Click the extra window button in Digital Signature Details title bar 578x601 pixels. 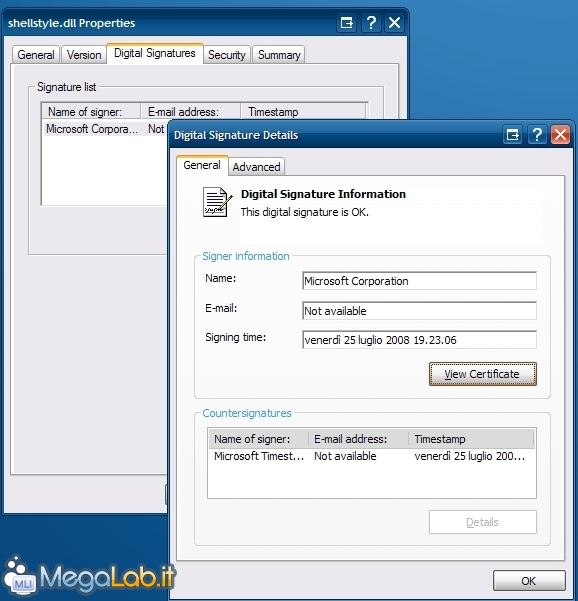coord(512,135)
